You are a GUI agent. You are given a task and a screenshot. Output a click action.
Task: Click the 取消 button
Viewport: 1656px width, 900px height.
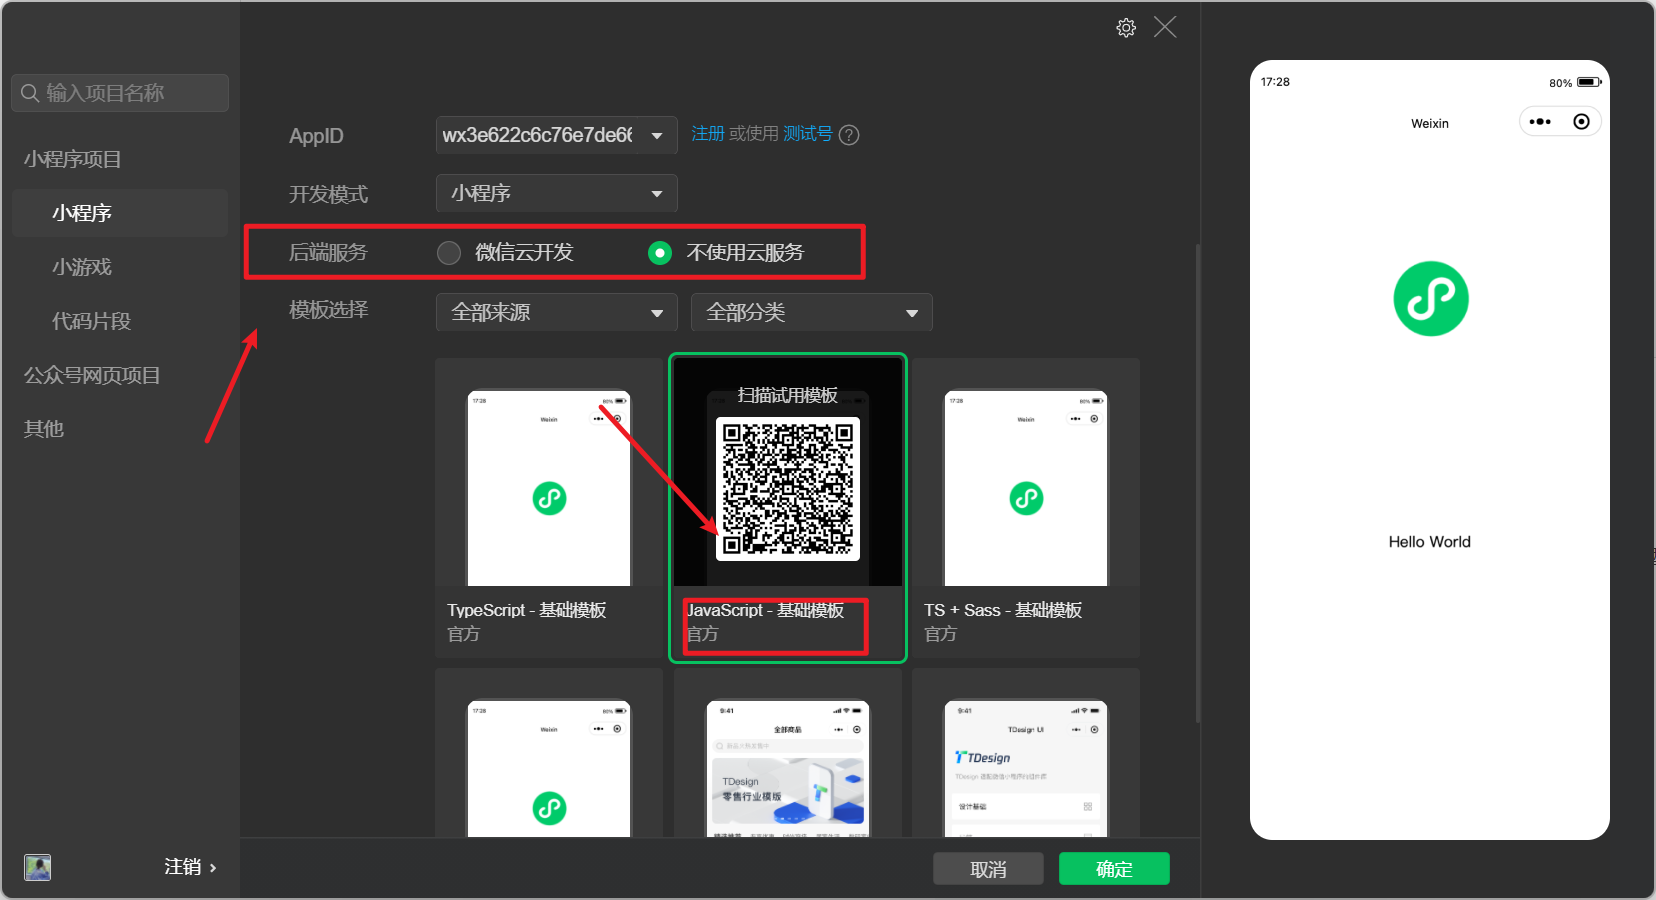988,869
